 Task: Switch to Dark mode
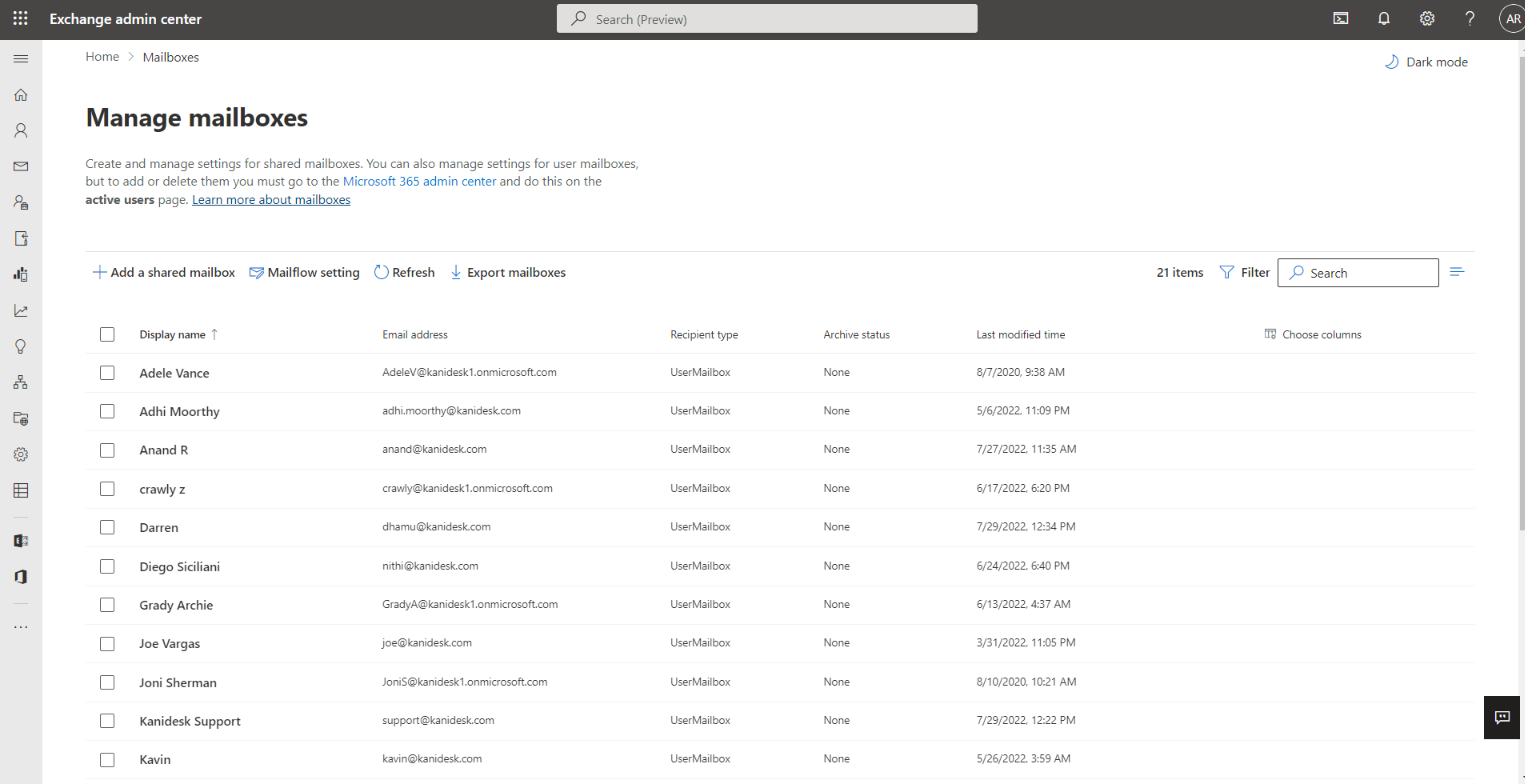point(1427,61)
